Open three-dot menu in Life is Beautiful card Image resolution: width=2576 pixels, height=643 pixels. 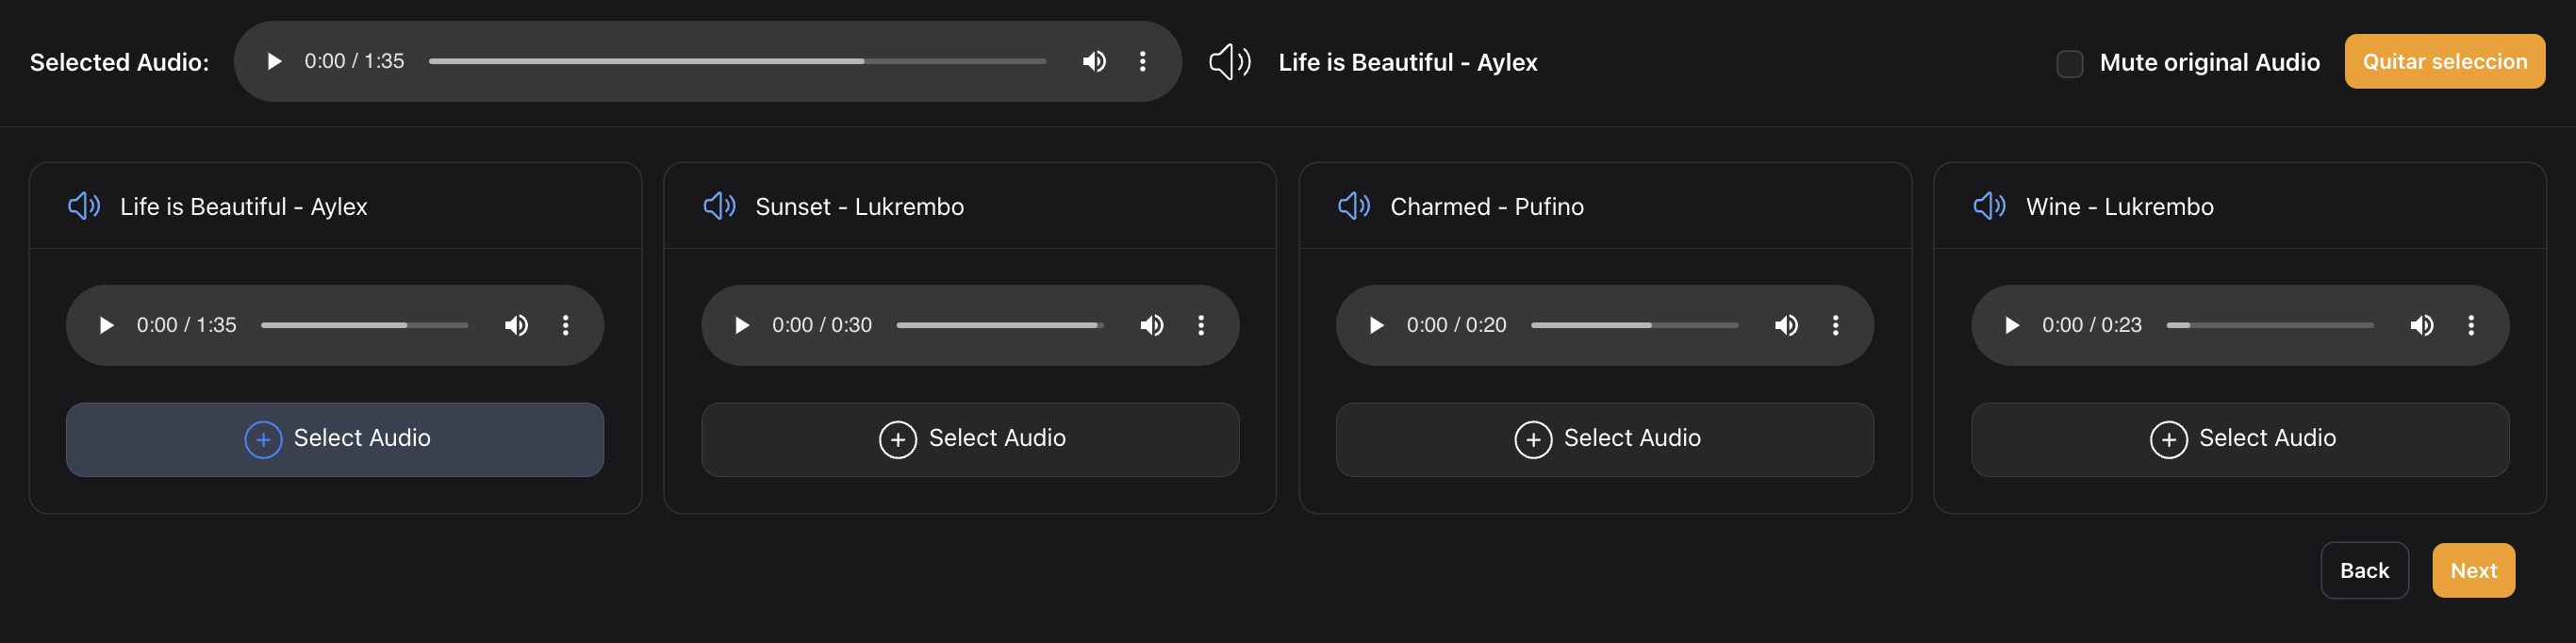click(566, 326)
